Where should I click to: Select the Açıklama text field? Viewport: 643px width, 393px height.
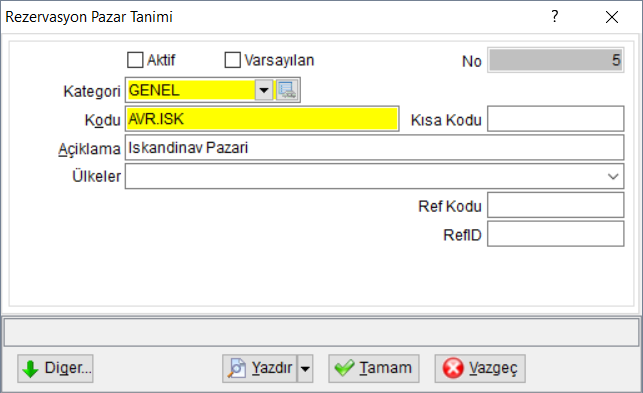click(x=374, y=148)
